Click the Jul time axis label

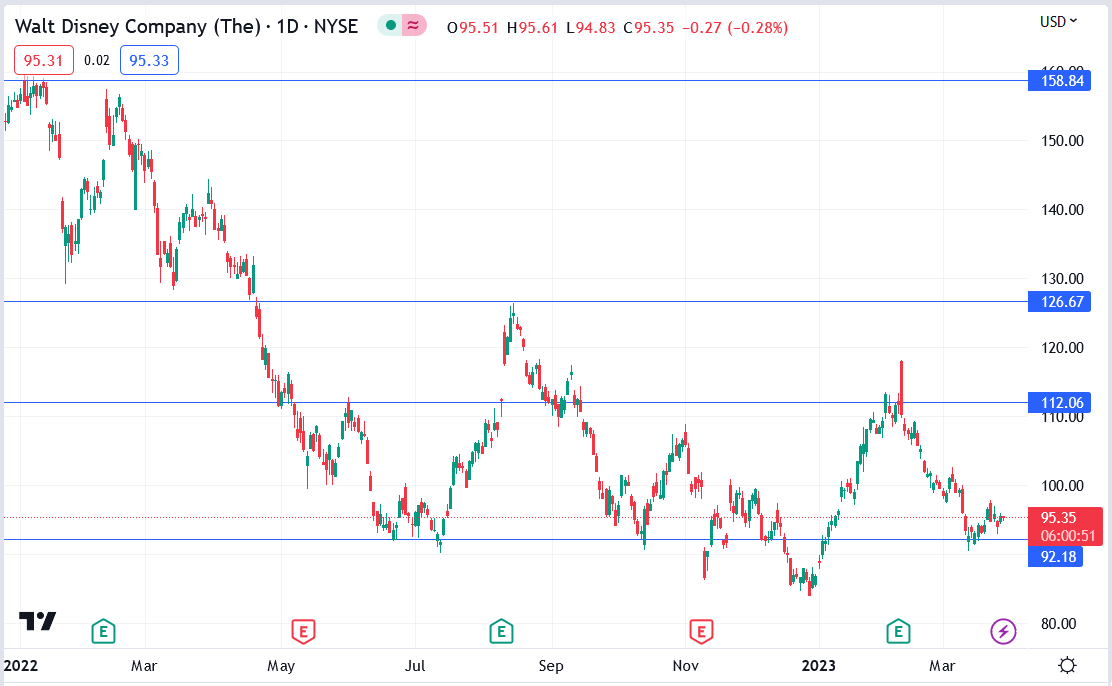pos(415,665)
